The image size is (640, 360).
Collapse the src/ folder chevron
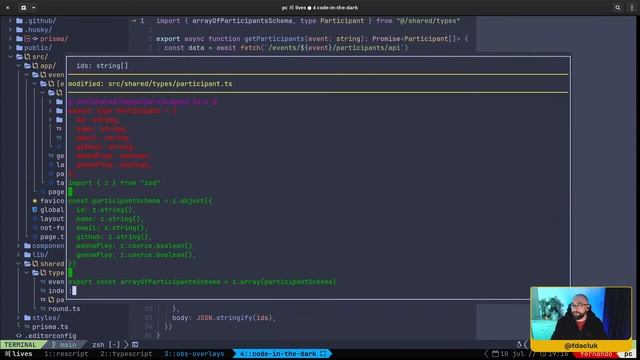[10, 57]
